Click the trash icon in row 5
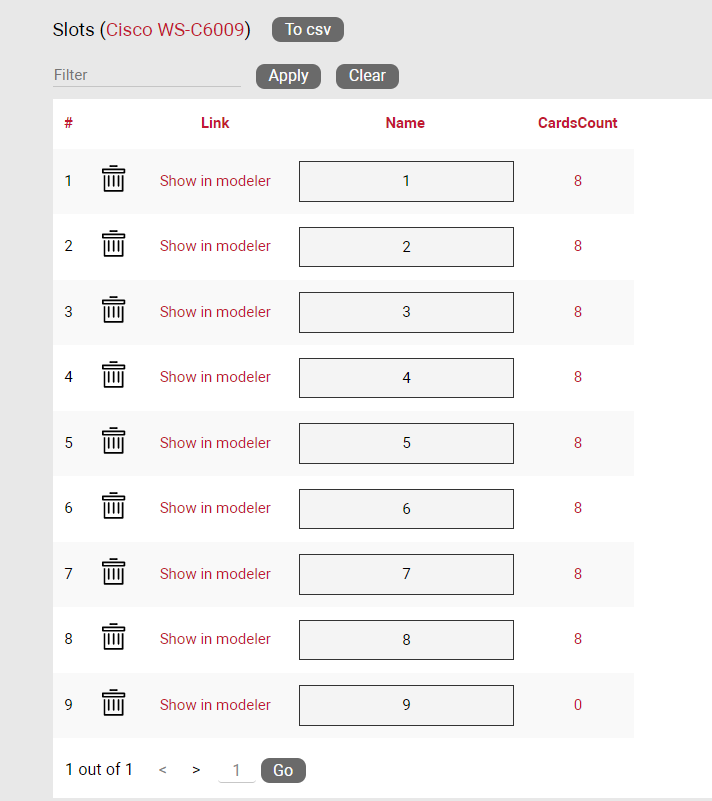712x801 pixels. [x=114, y=442]
